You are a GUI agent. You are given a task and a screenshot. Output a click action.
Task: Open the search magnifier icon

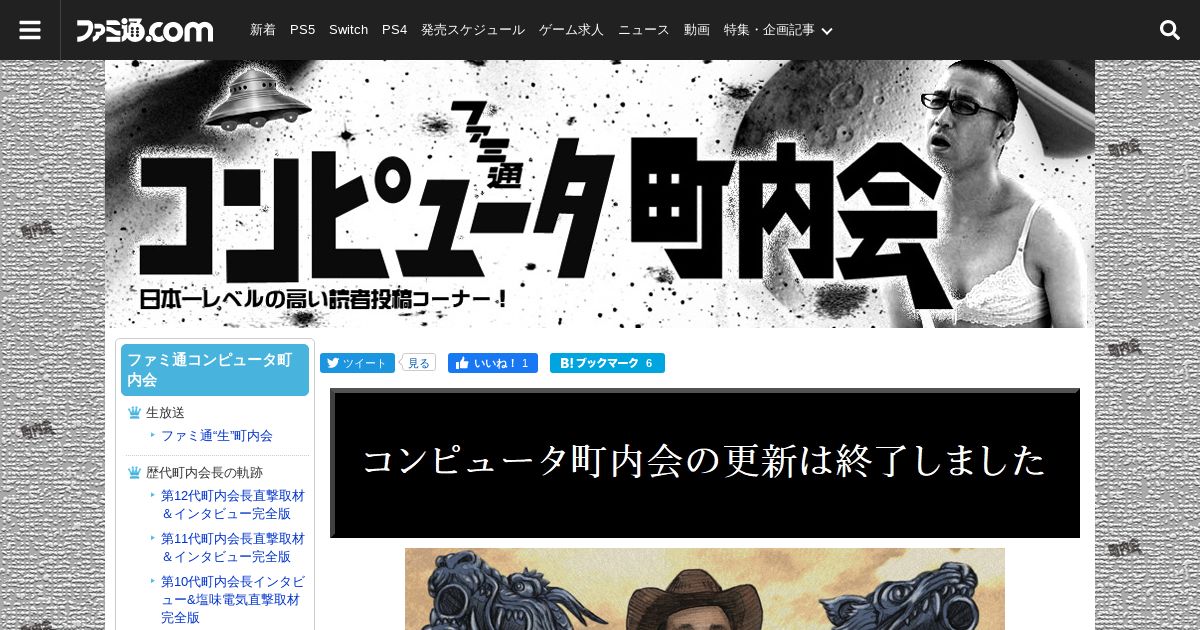[1170, 30]
